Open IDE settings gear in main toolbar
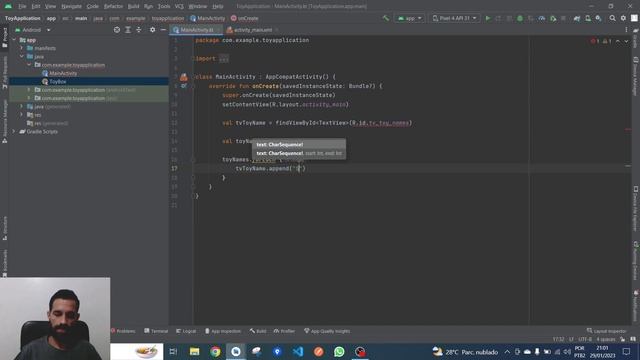Viewport: 640px width, 360px height. point(623,18)
